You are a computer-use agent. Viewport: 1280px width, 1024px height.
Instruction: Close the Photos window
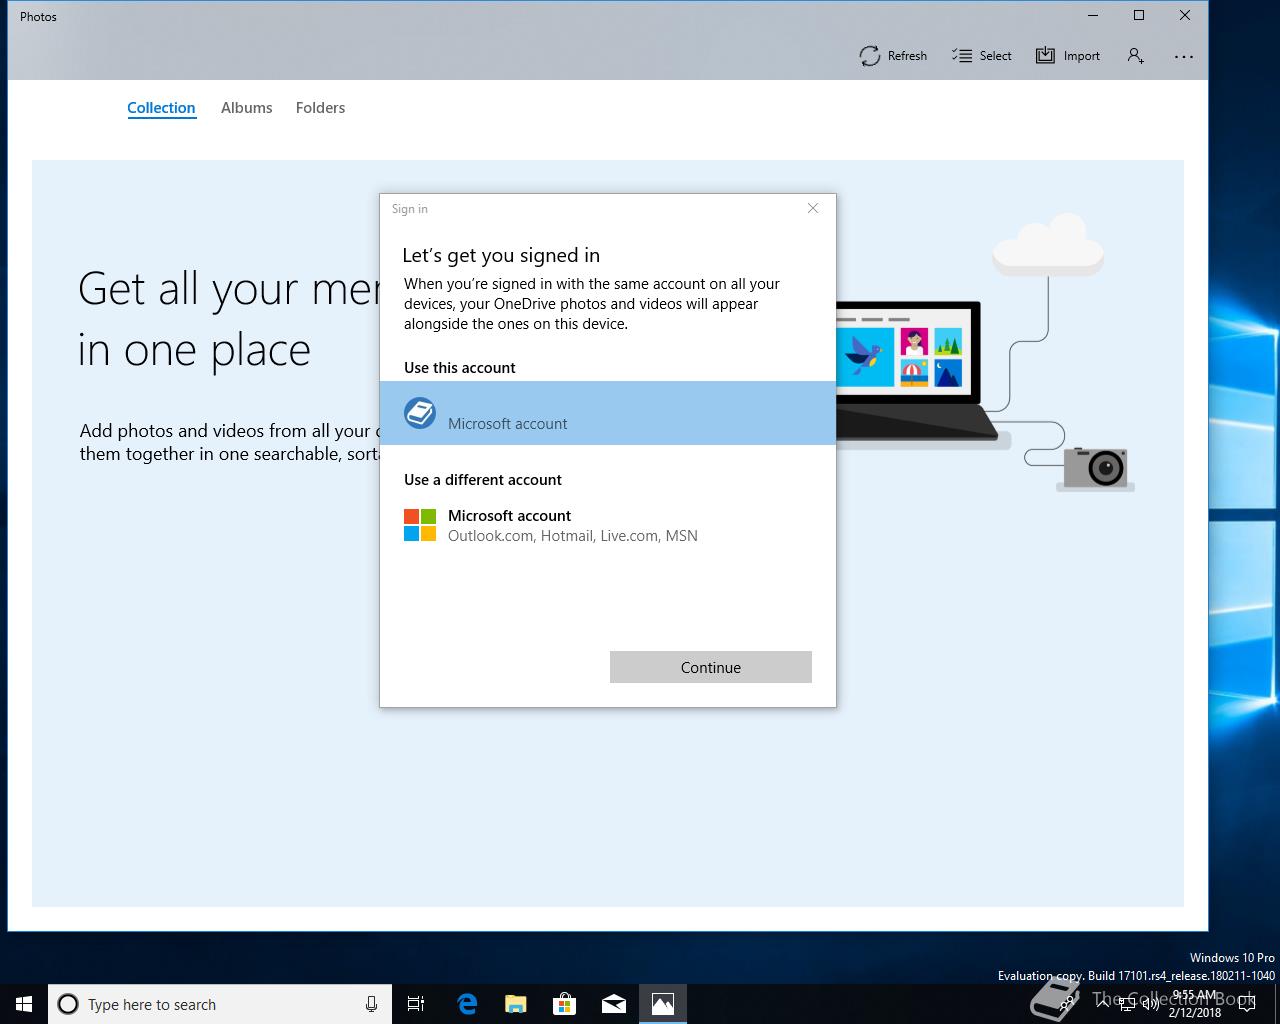point(1185,15)
